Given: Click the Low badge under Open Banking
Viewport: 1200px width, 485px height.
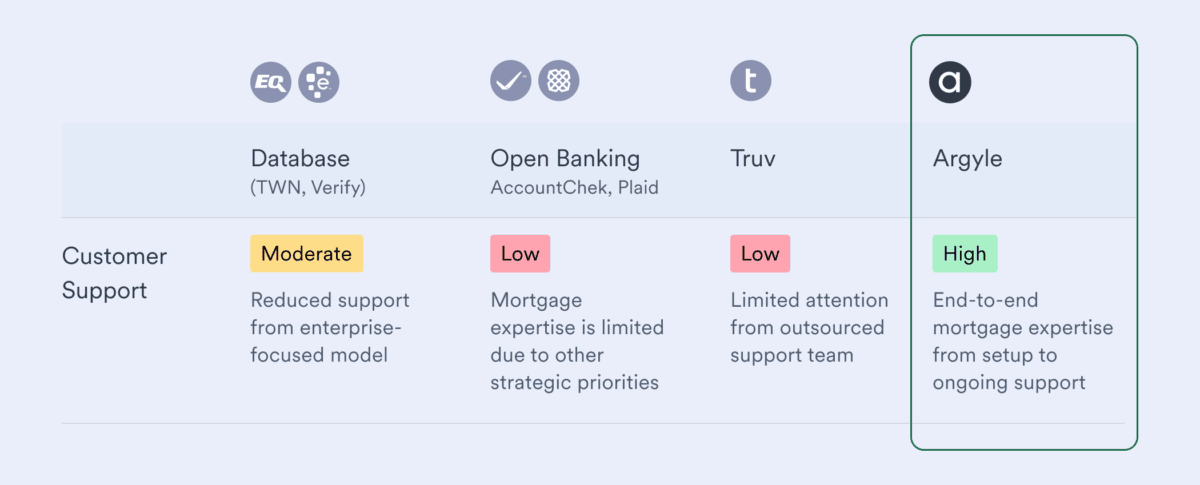Looking at the screenshot, I should click(x=520, y=254).
